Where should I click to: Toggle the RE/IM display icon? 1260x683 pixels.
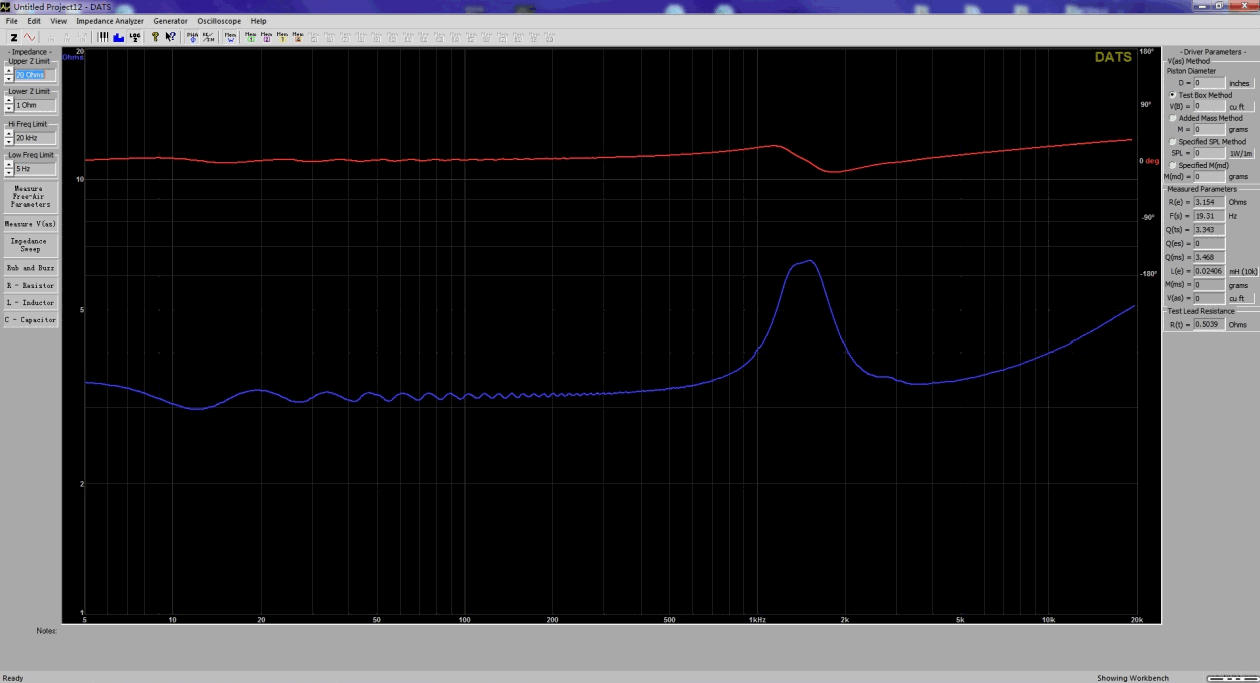(208, 37)
